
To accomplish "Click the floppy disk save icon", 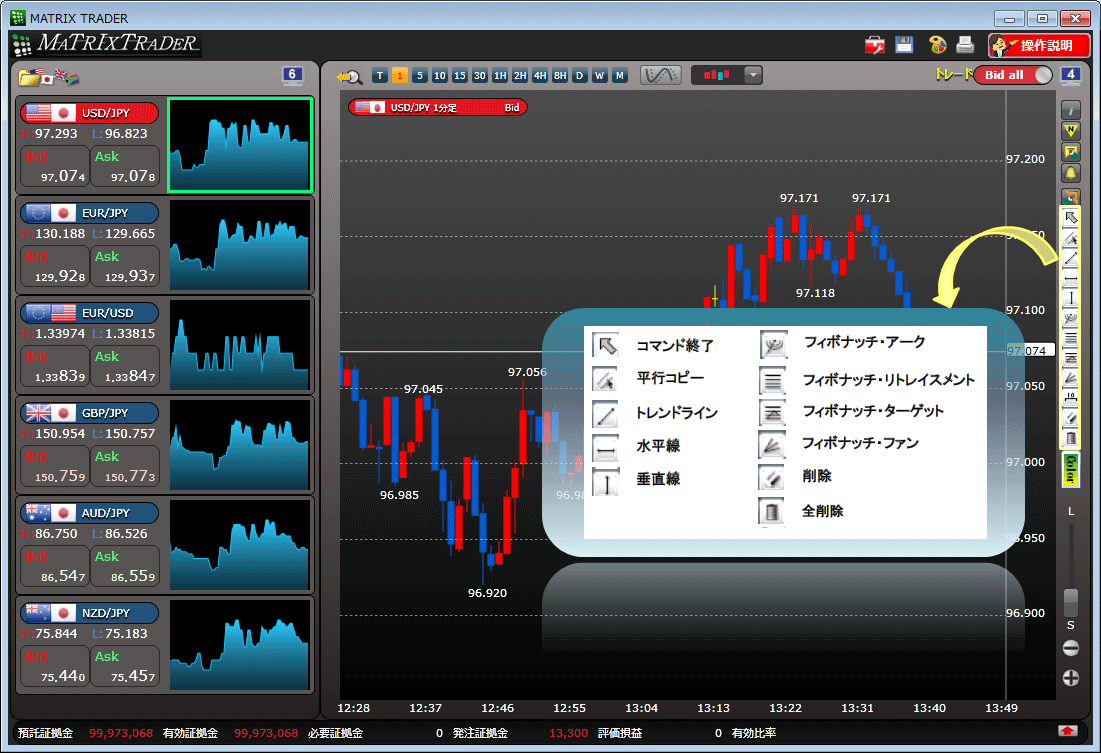I will tap(904, 45).
